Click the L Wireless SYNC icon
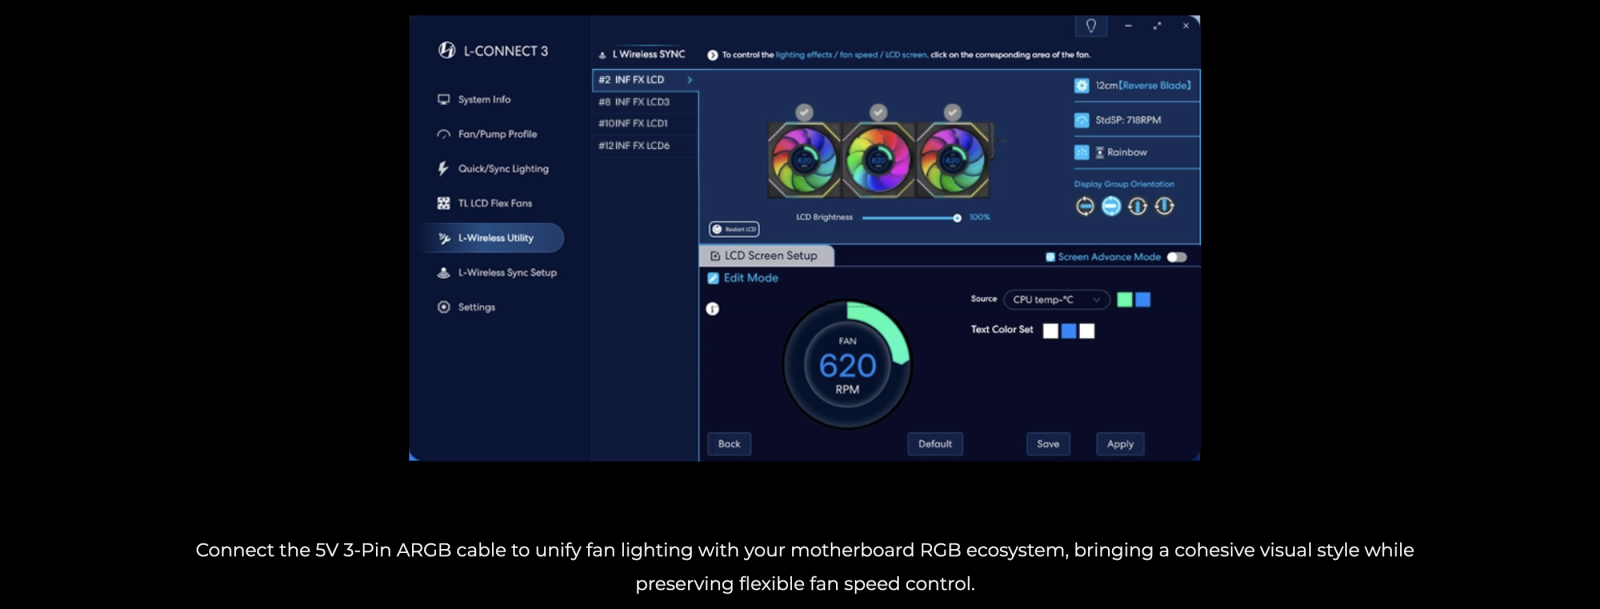 (602, 55)
